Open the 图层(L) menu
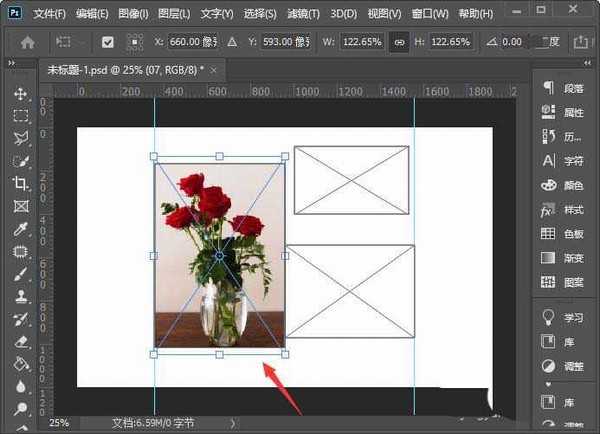Viewport: 600px width, 434px height. tap(175, 14)
